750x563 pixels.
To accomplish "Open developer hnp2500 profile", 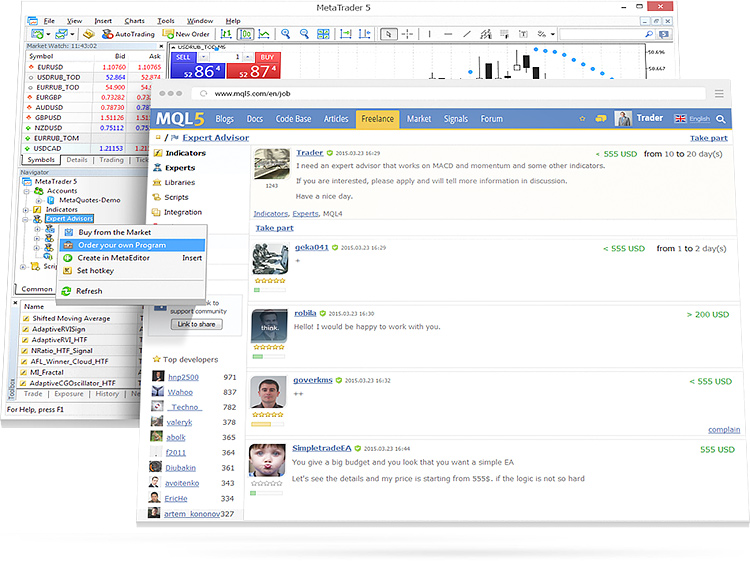I will tap(183, 377).
